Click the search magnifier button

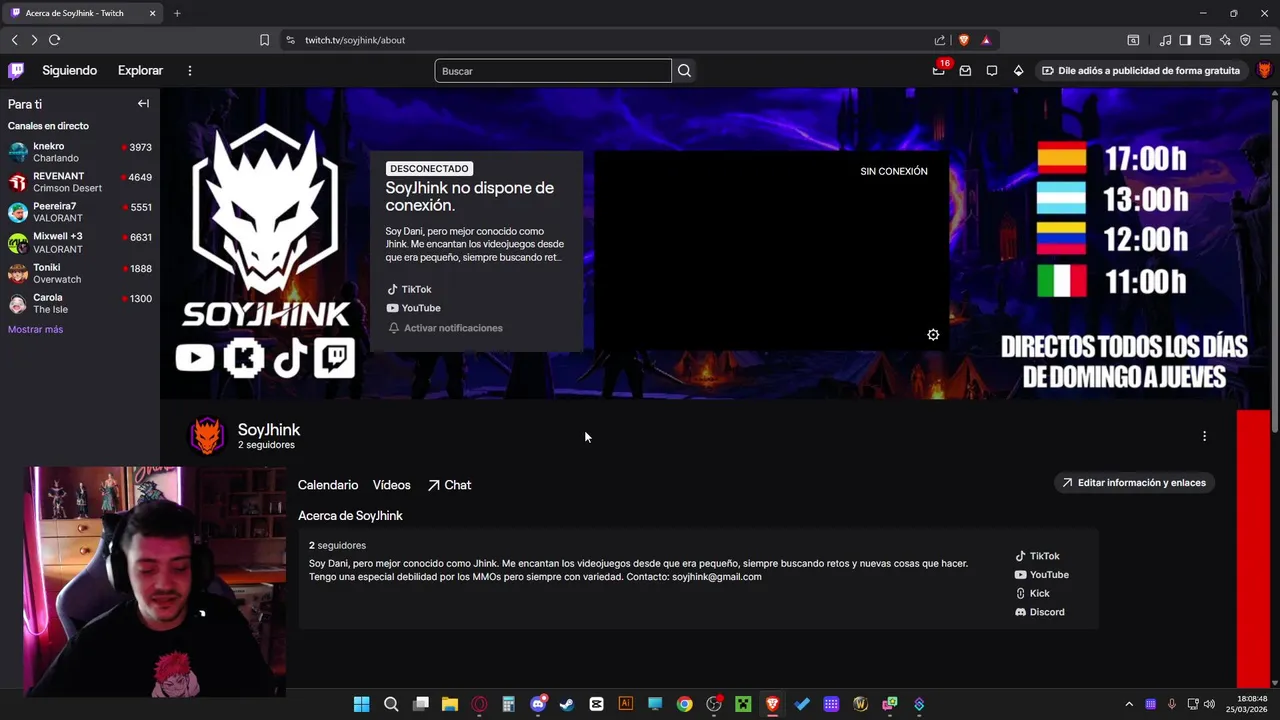684,71
